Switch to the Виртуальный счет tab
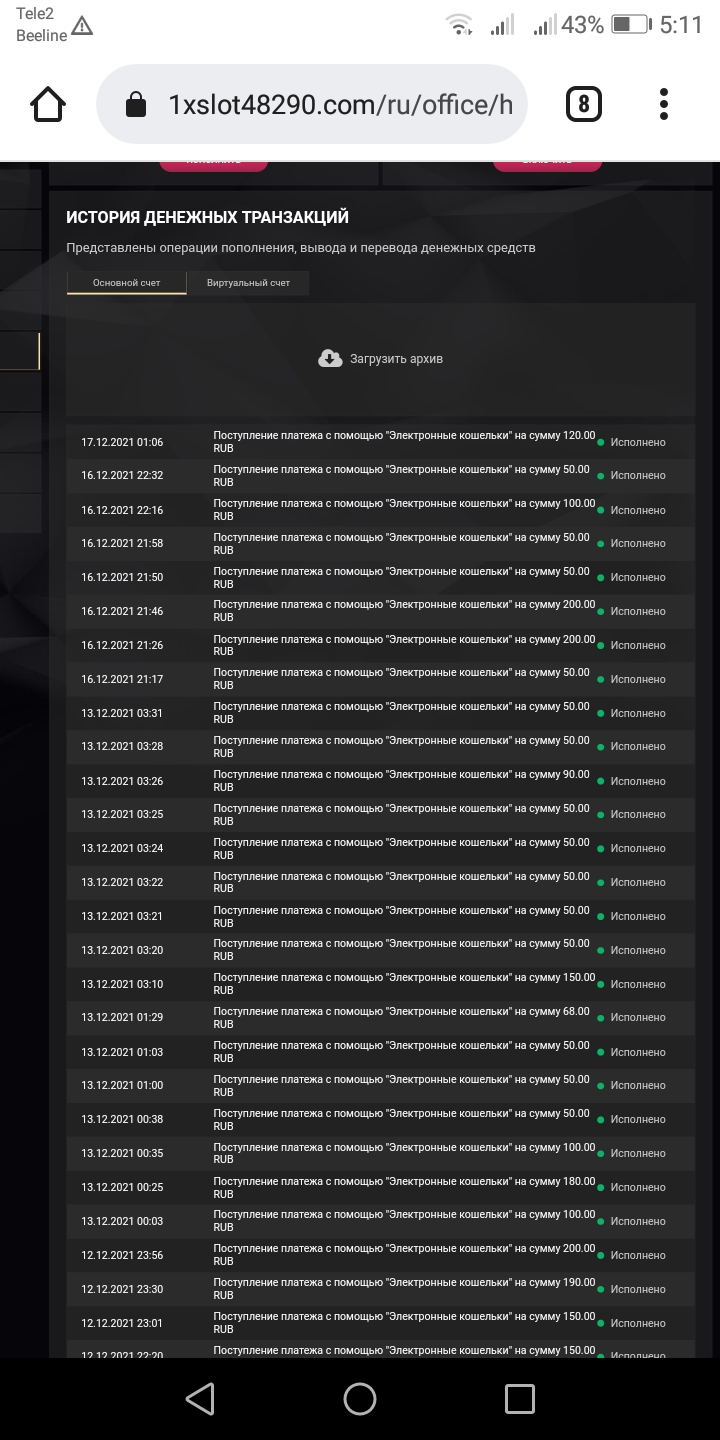This screenshot has height=1440, width=720. pyautogui.click(x=248, y=283)
